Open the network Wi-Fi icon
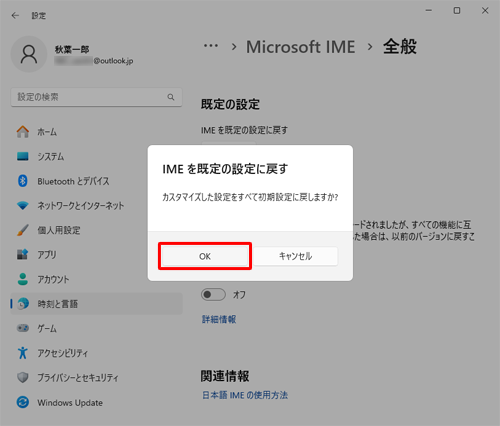The image size is (500, 426). (x=23, y=206)
